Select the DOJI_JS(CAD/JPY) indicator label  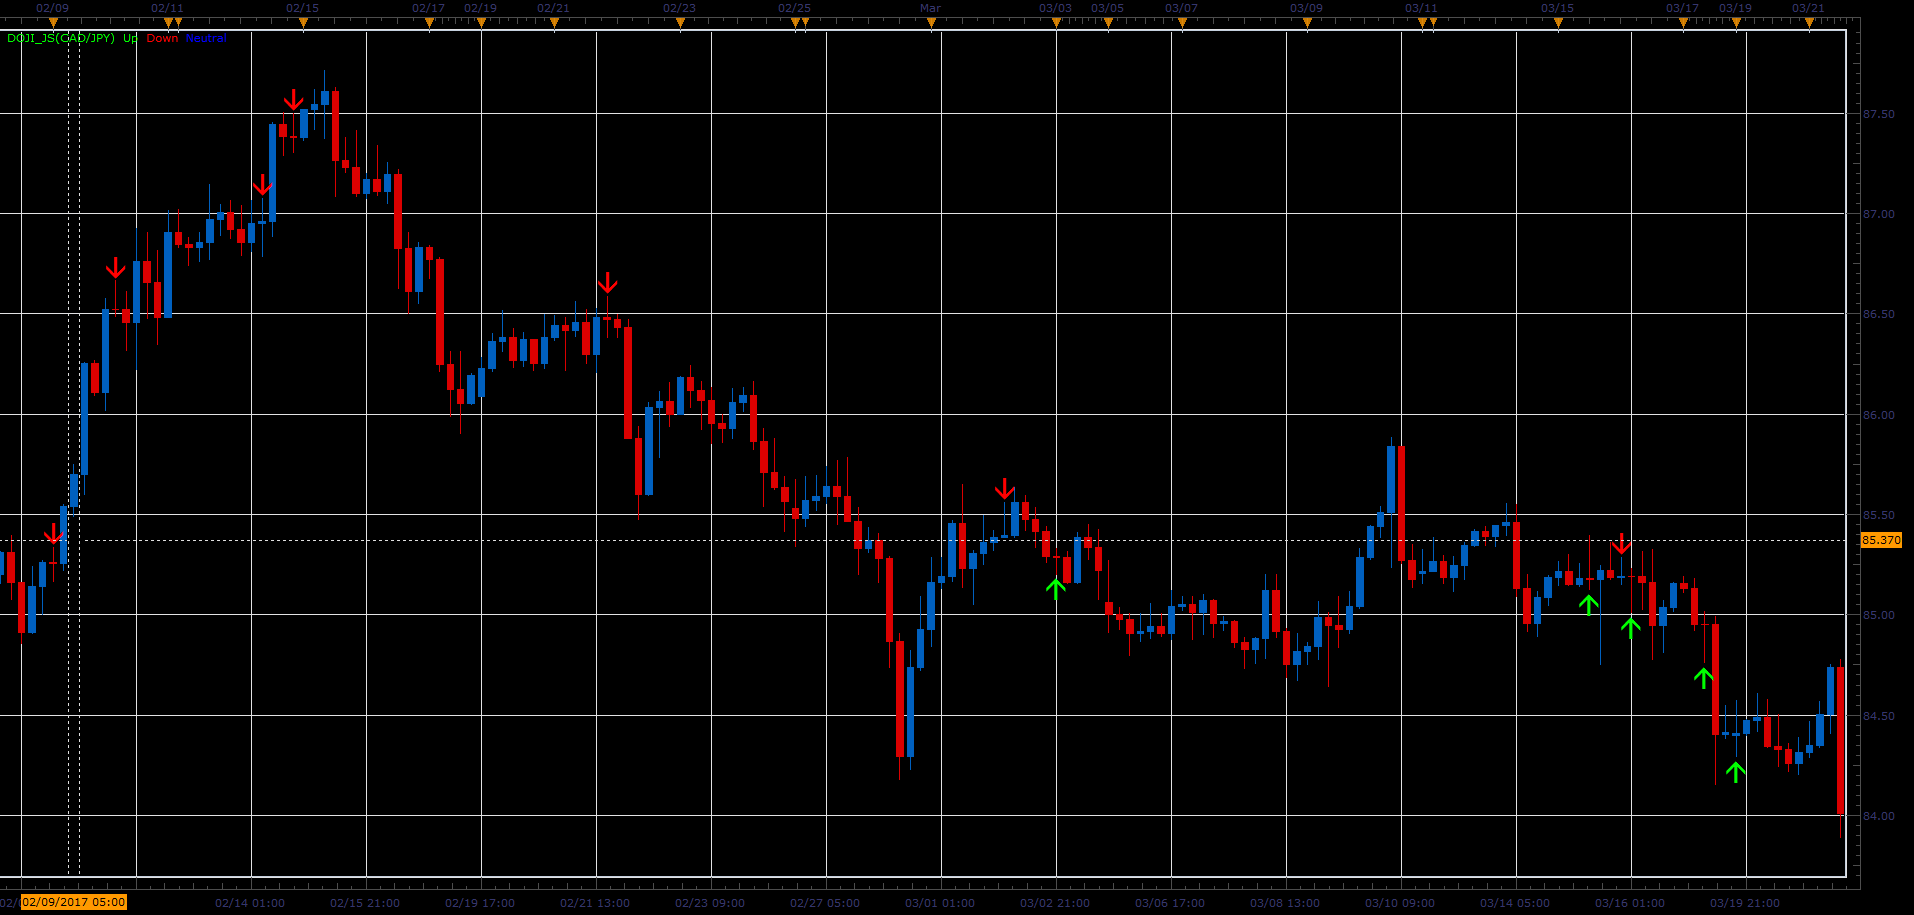(61, 38)
